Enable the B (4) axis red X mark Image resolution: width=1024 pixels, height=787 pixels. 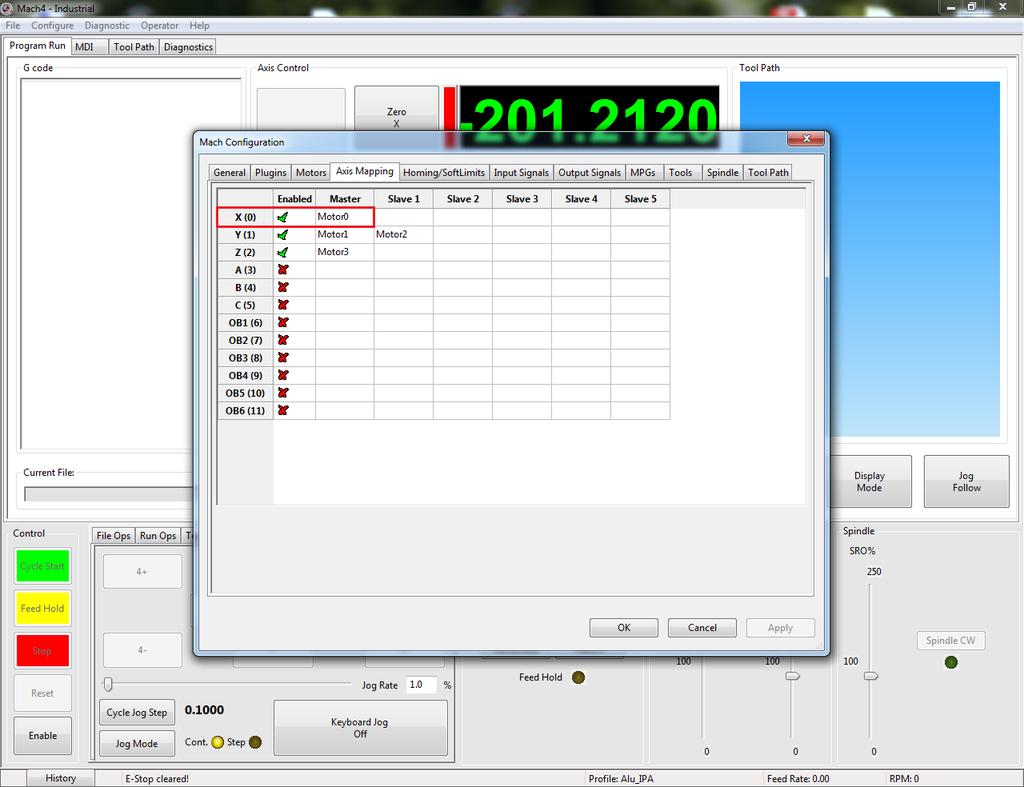point(283,287)
